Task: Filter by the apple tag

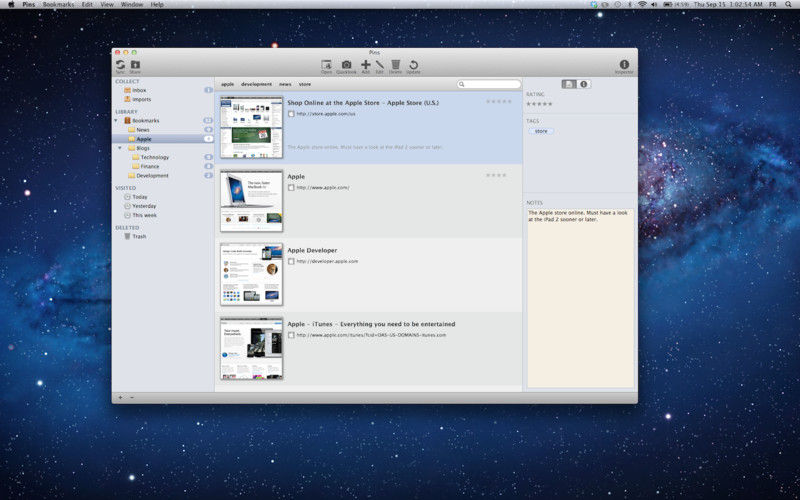Action: [228, 84]
